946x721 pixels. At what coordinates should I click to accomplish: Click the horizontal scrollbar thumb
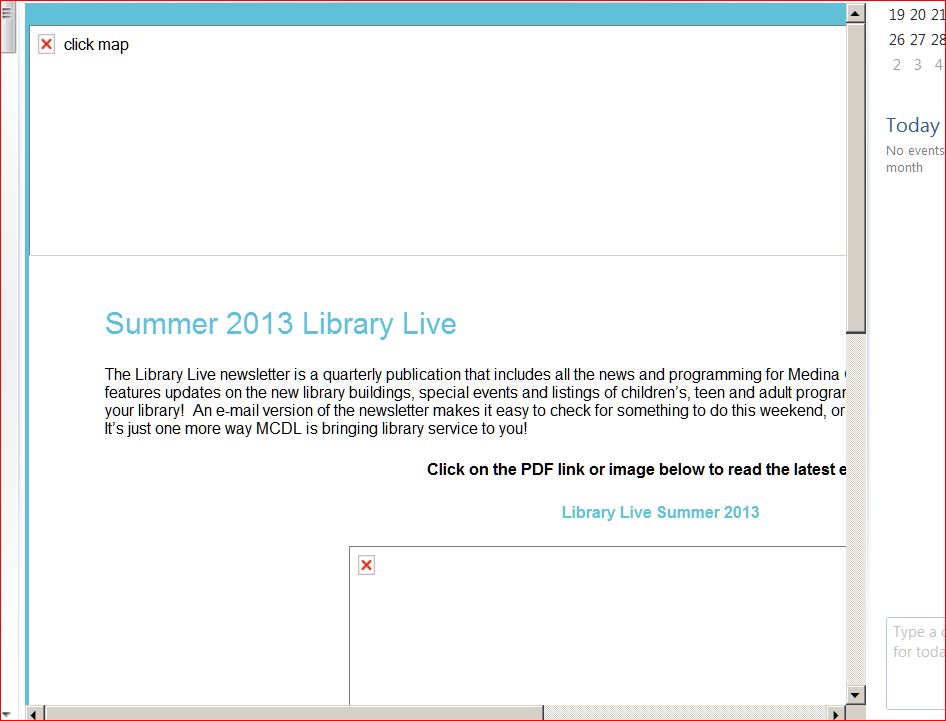(294, 714)
